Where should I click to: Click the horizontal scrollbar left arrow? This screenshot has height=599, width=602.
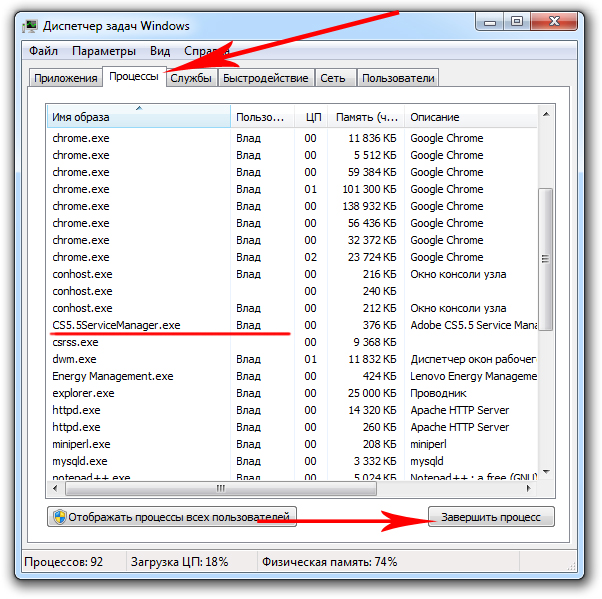pos(56,488)
